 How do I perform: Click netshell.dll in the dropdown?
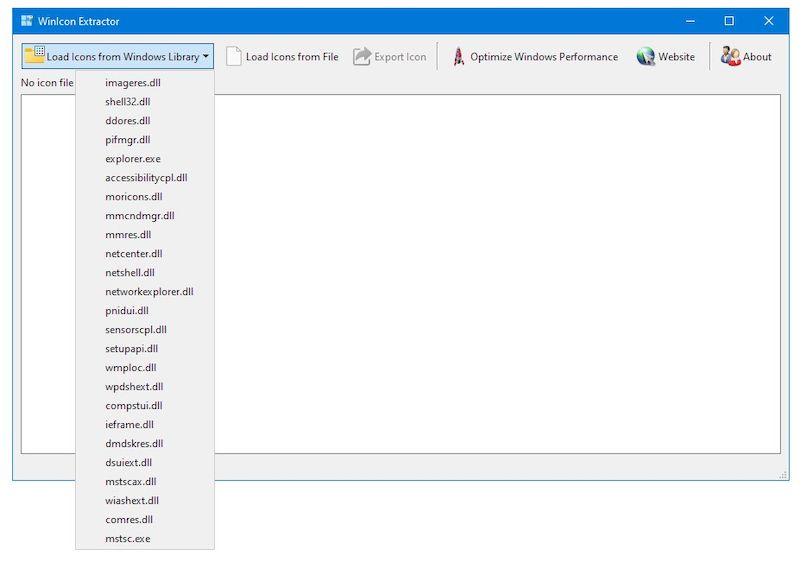click(x=145, y=272)
